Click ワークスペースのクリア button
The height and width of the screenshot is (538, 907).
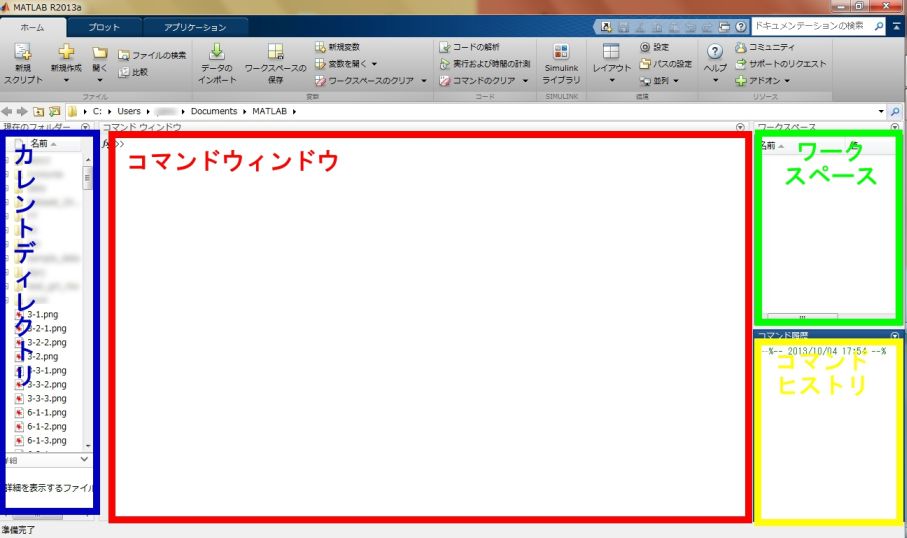pyautogui.click(x=364, y=80)
